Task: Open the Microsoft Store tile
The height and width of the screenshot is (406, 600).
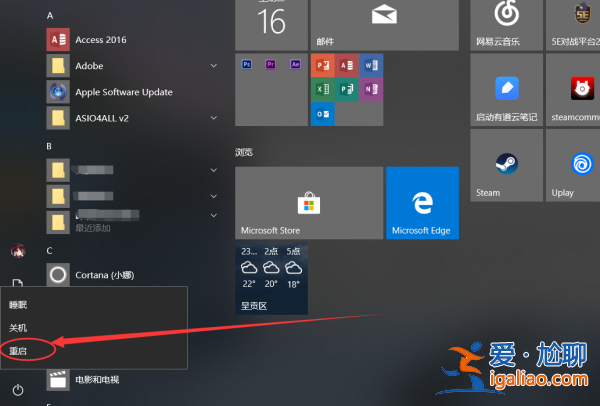Action: [x=309, y=203]
